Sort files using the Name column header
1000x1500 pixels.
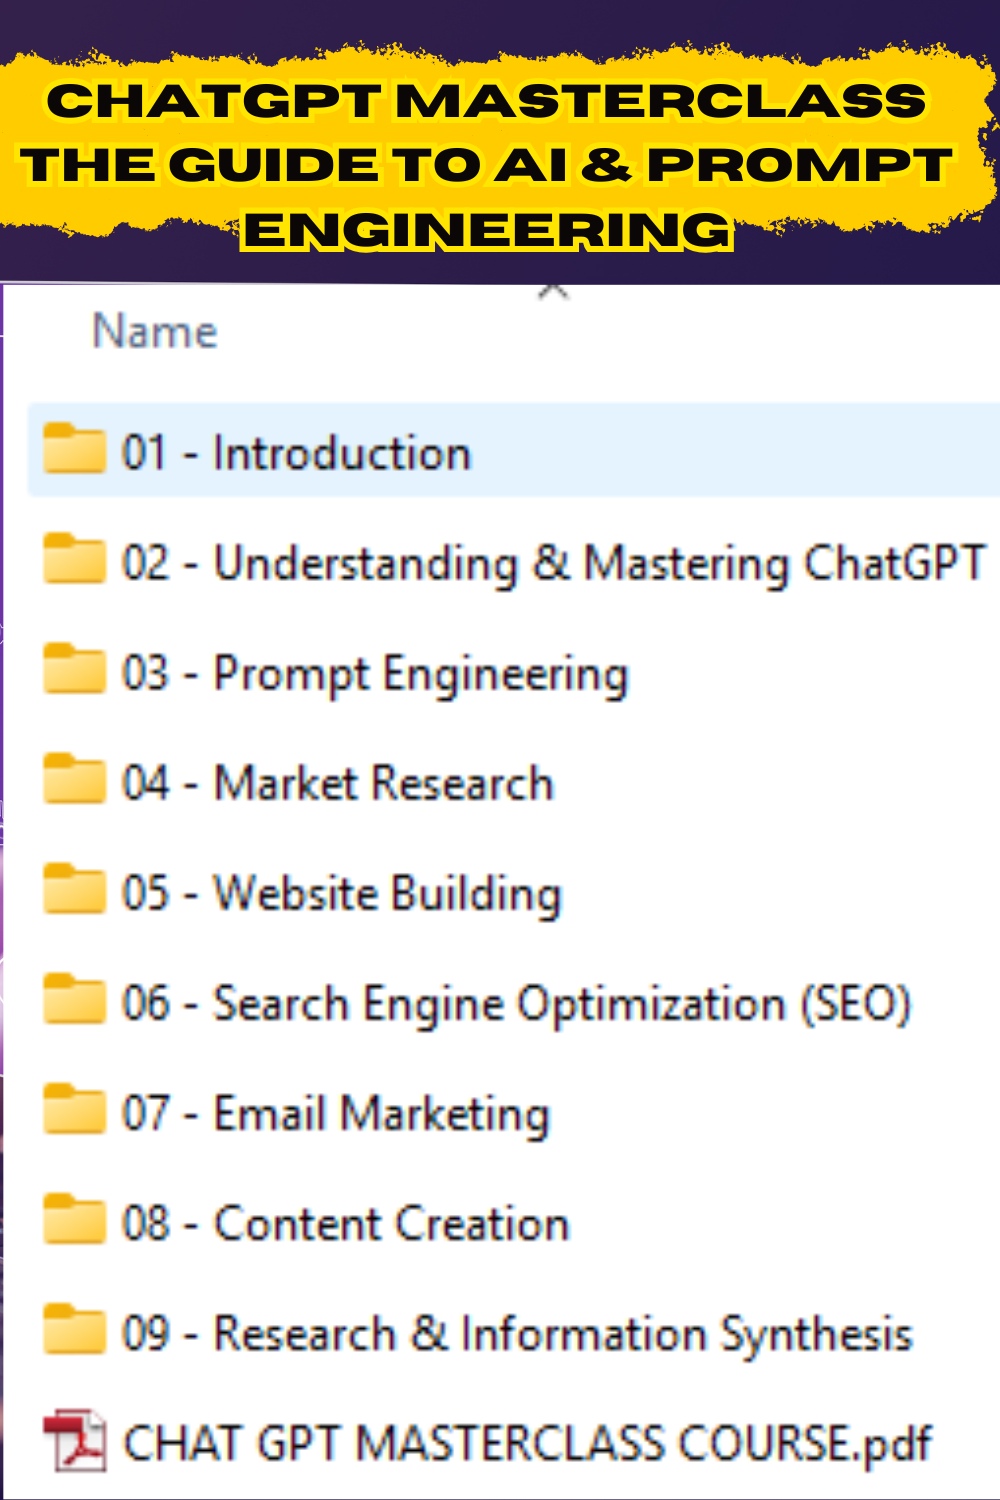click(155, 331)
